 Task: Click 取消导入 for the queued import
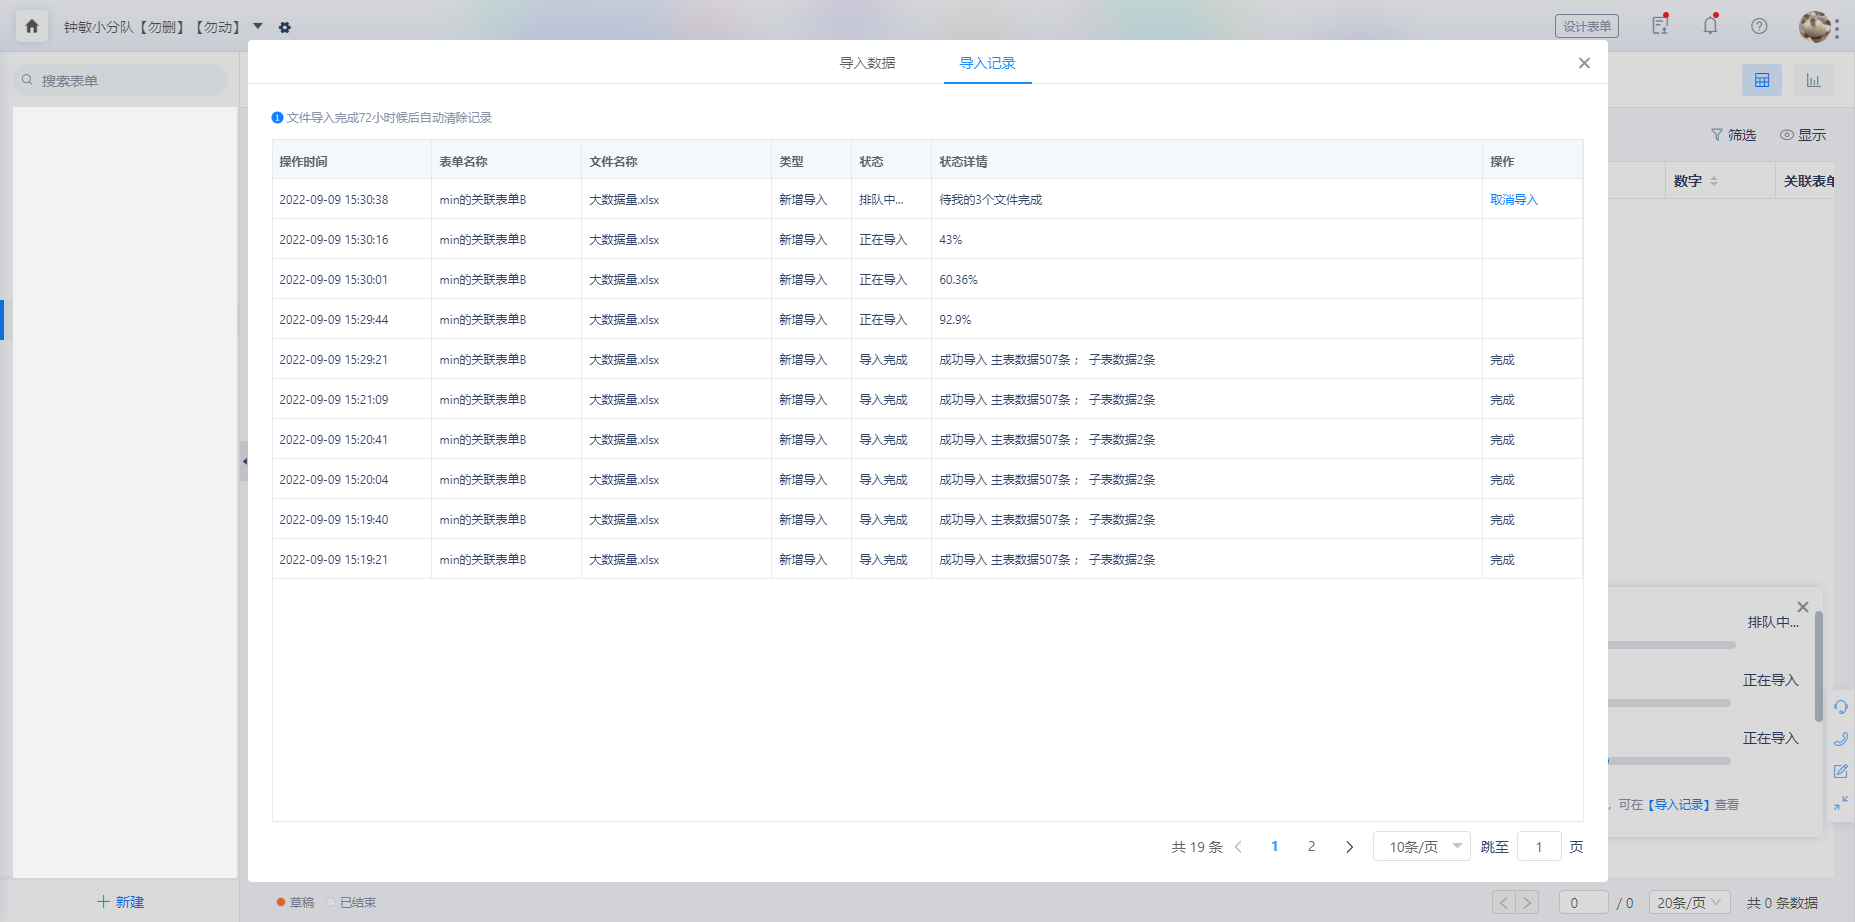pyautogui.click(x=1514, y=200)
